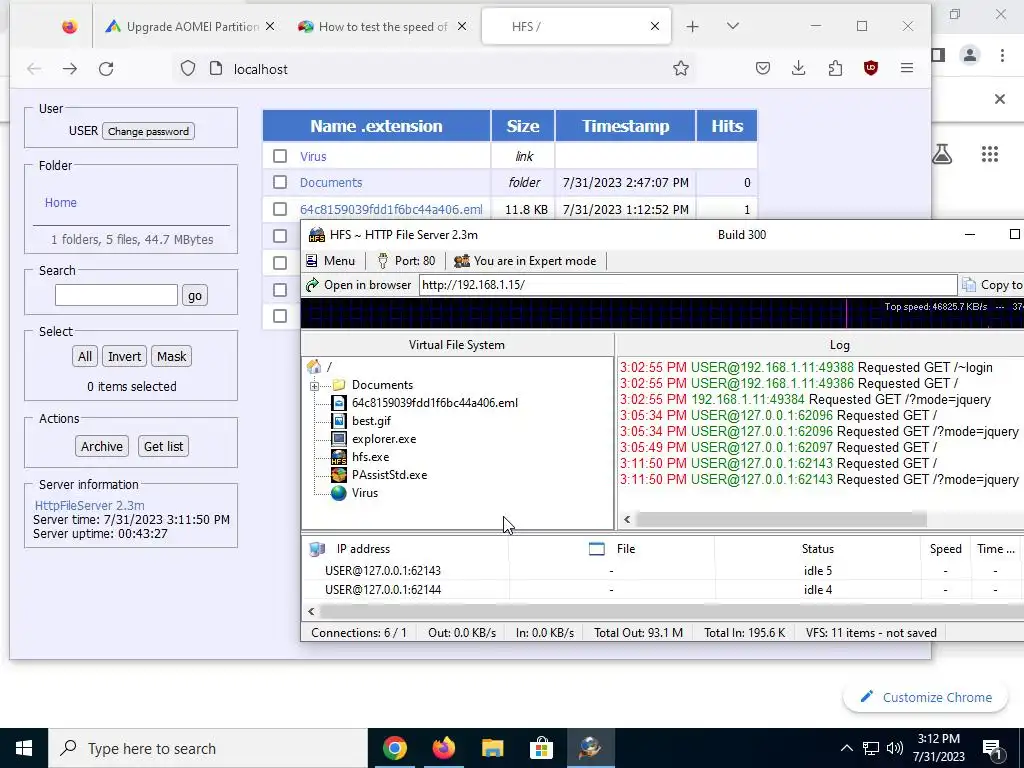Sort by the Name .extension column header

[376, 125]
